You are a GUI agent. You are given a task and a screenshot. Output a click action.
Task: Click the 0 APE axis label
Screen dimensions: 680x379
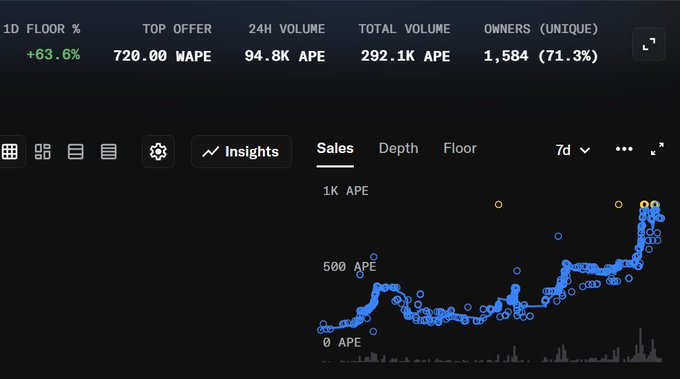[x=342, y=343]
